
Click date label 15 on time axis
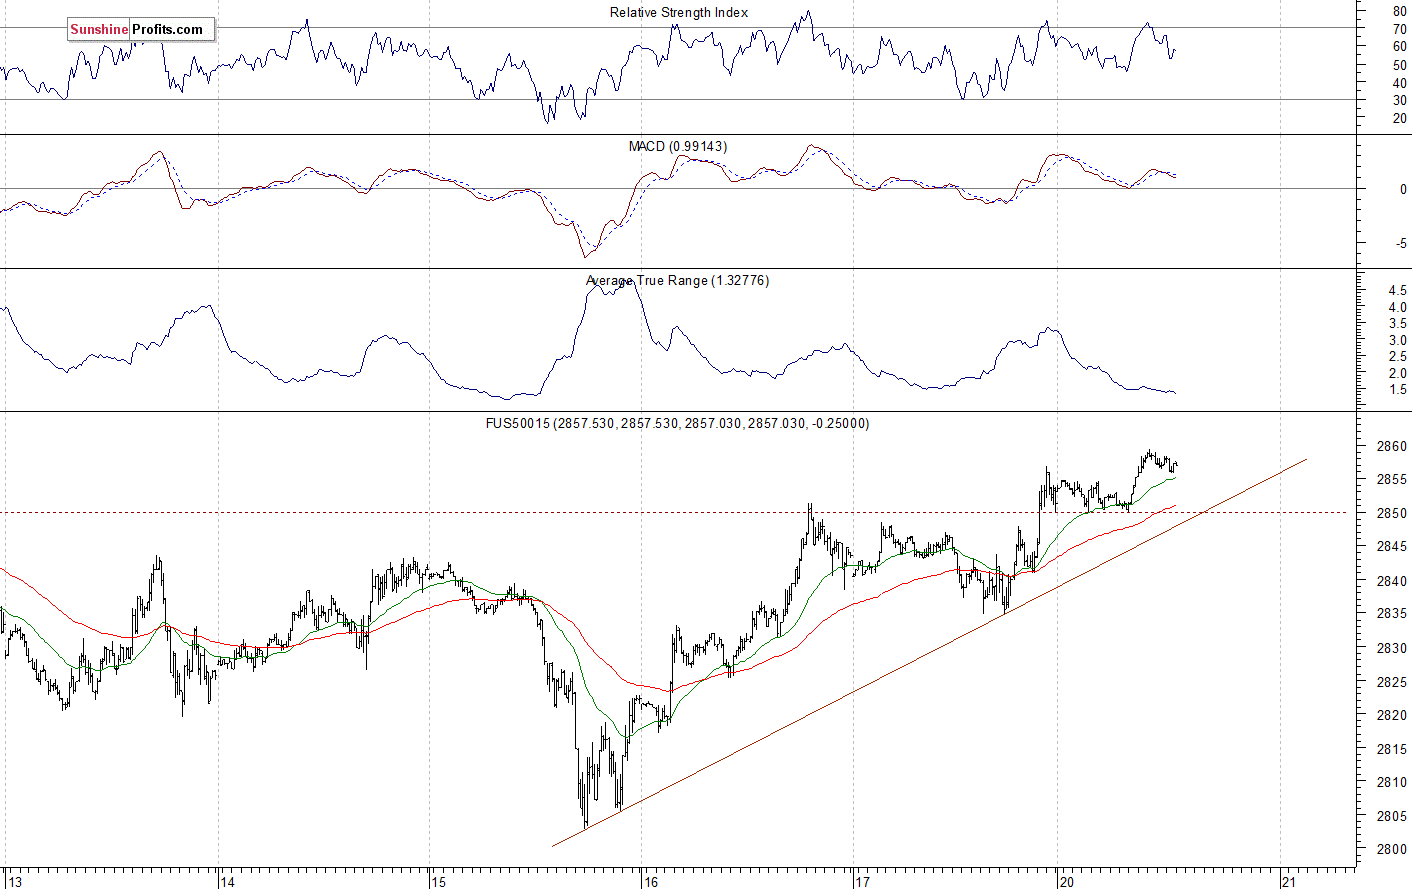tap(439, 881)
